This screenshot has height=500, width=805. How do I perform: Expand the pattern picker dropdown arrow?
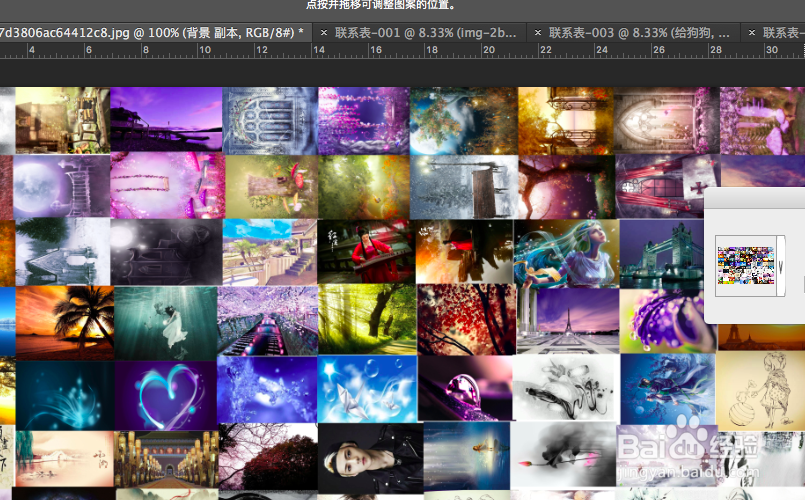[780, 266]
